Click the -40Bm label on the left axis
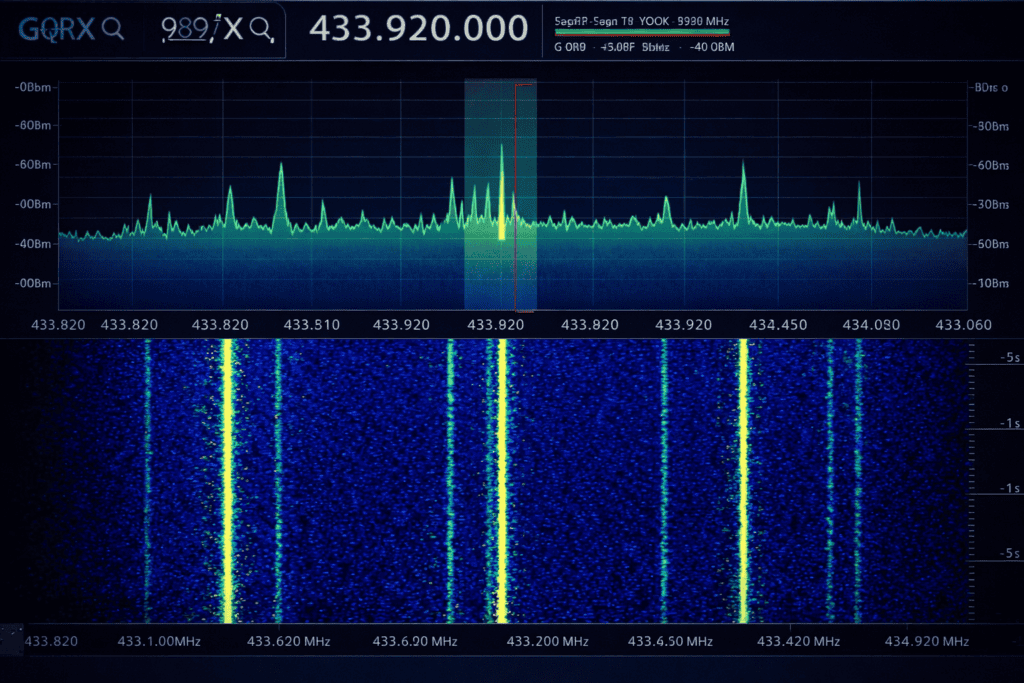The width and height of the screenshot is (1024, 683). (33, 244)
